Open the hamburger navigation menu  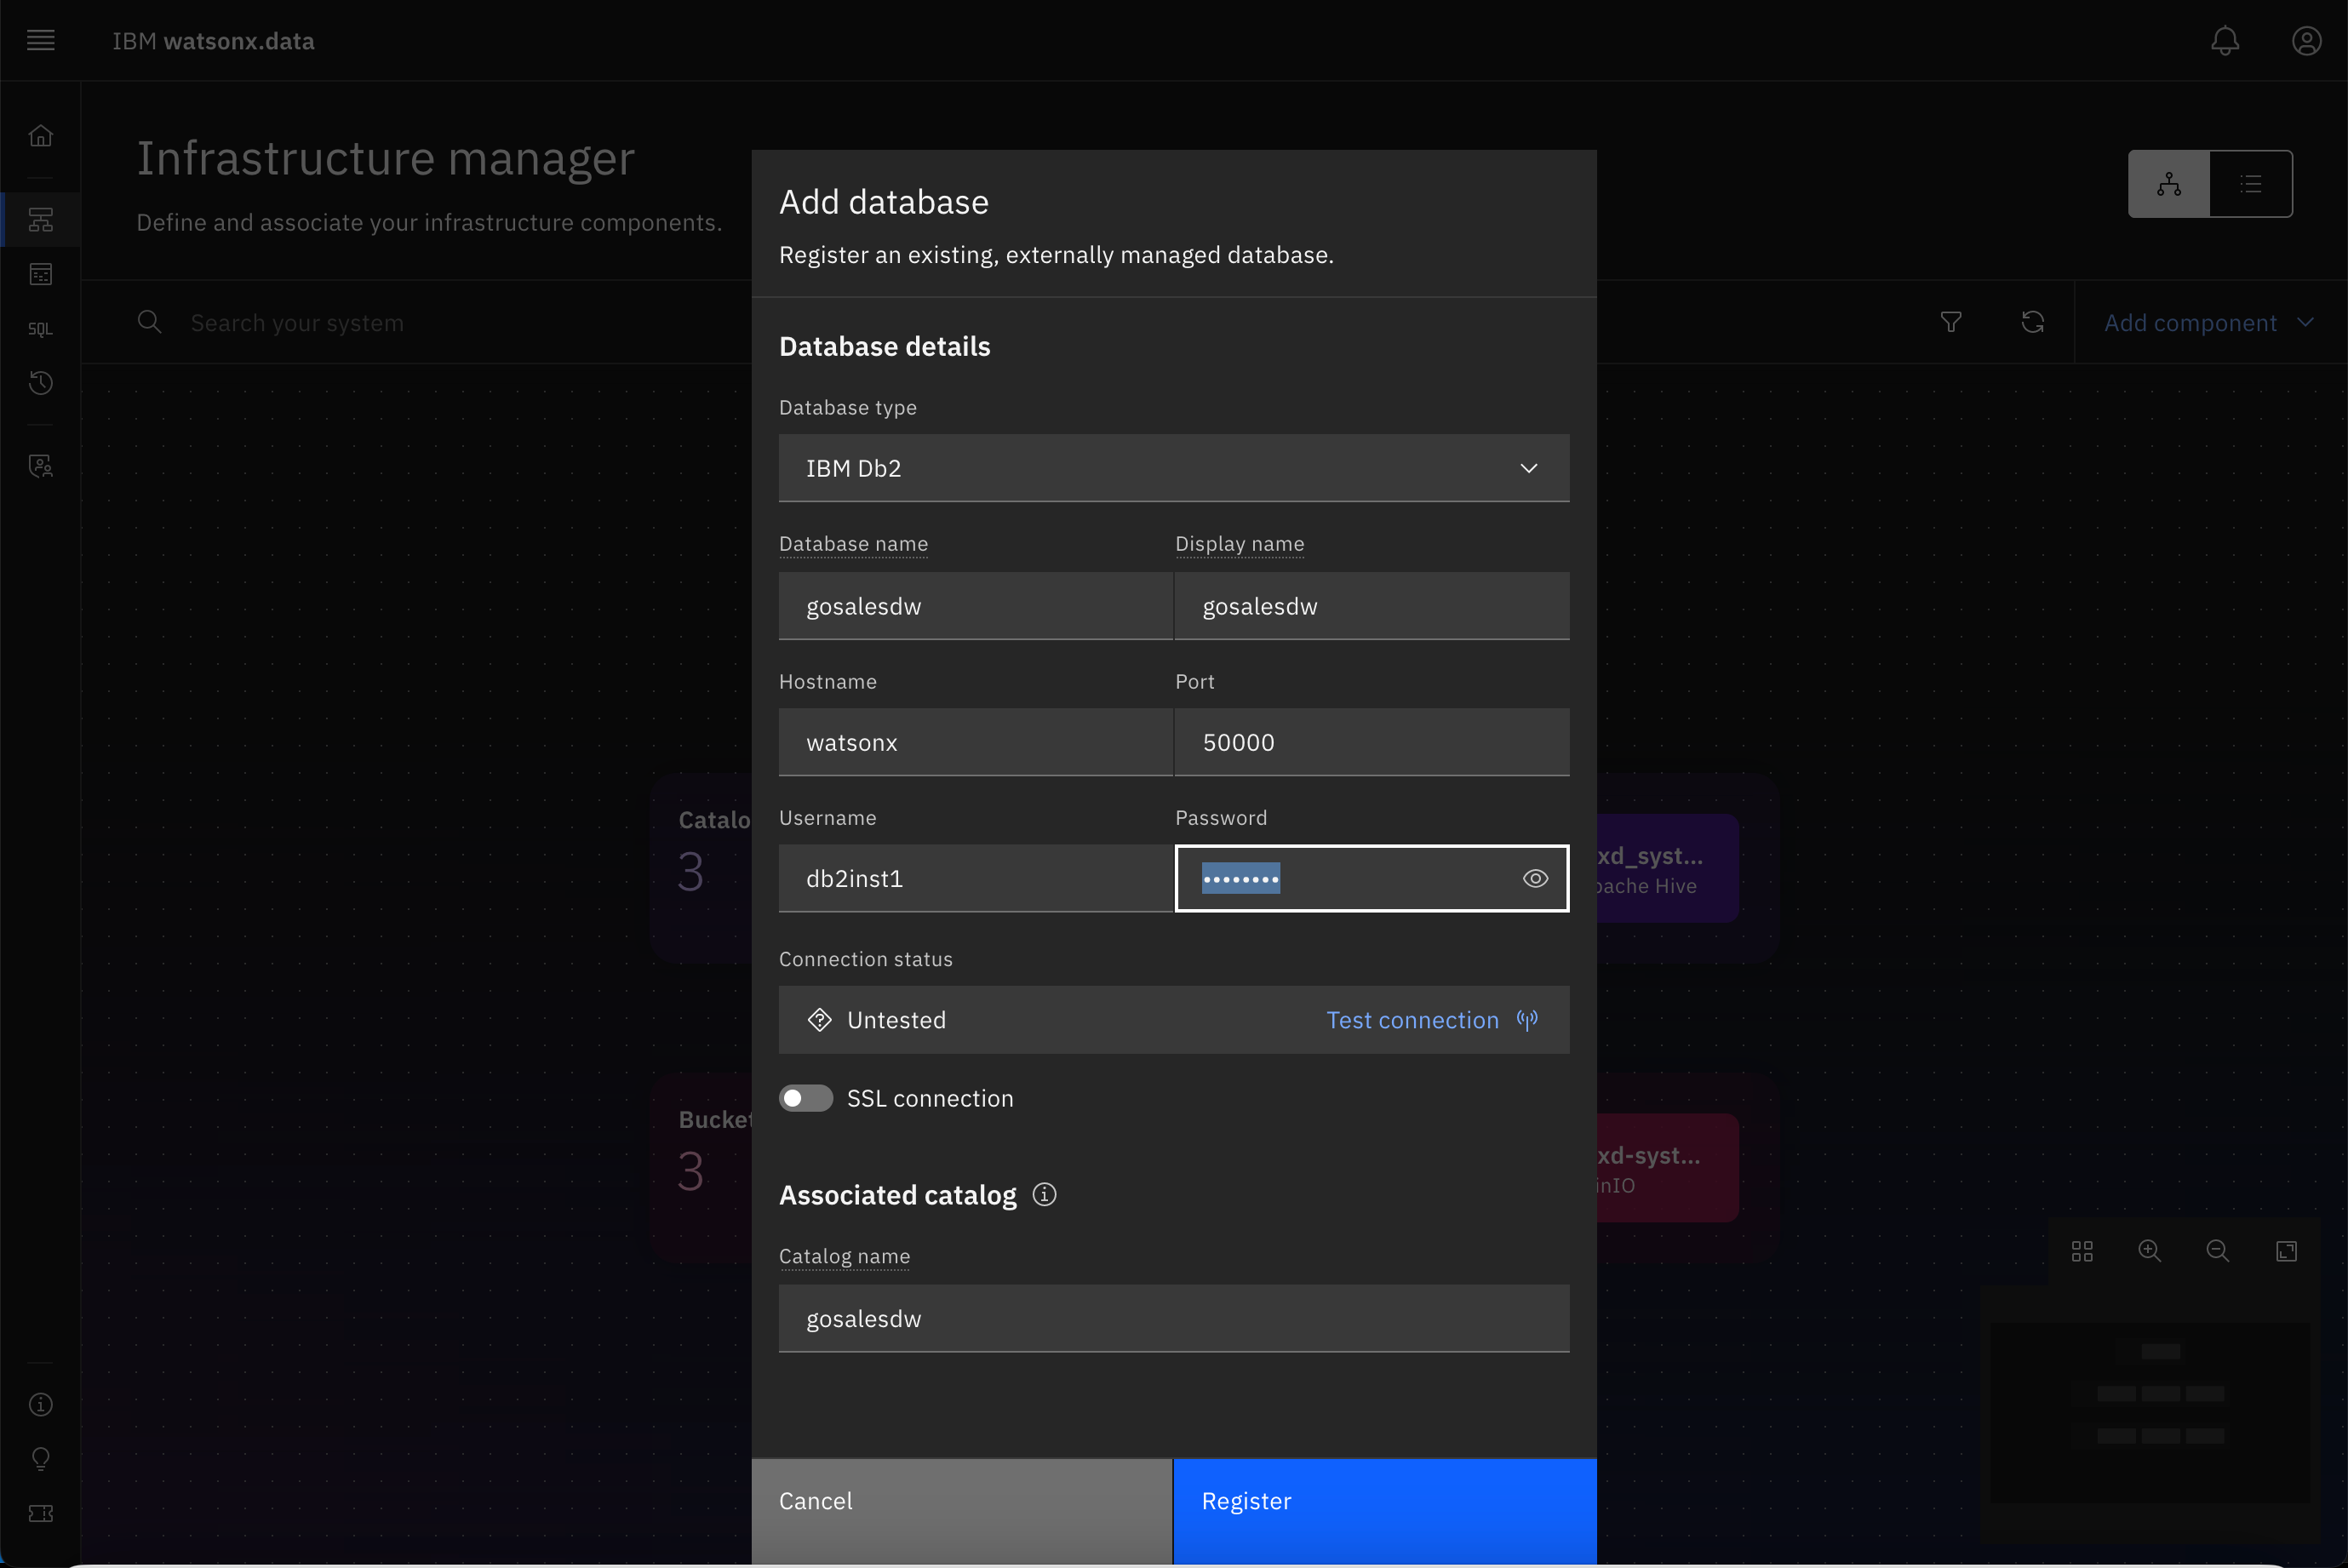[x=40, y=40]
